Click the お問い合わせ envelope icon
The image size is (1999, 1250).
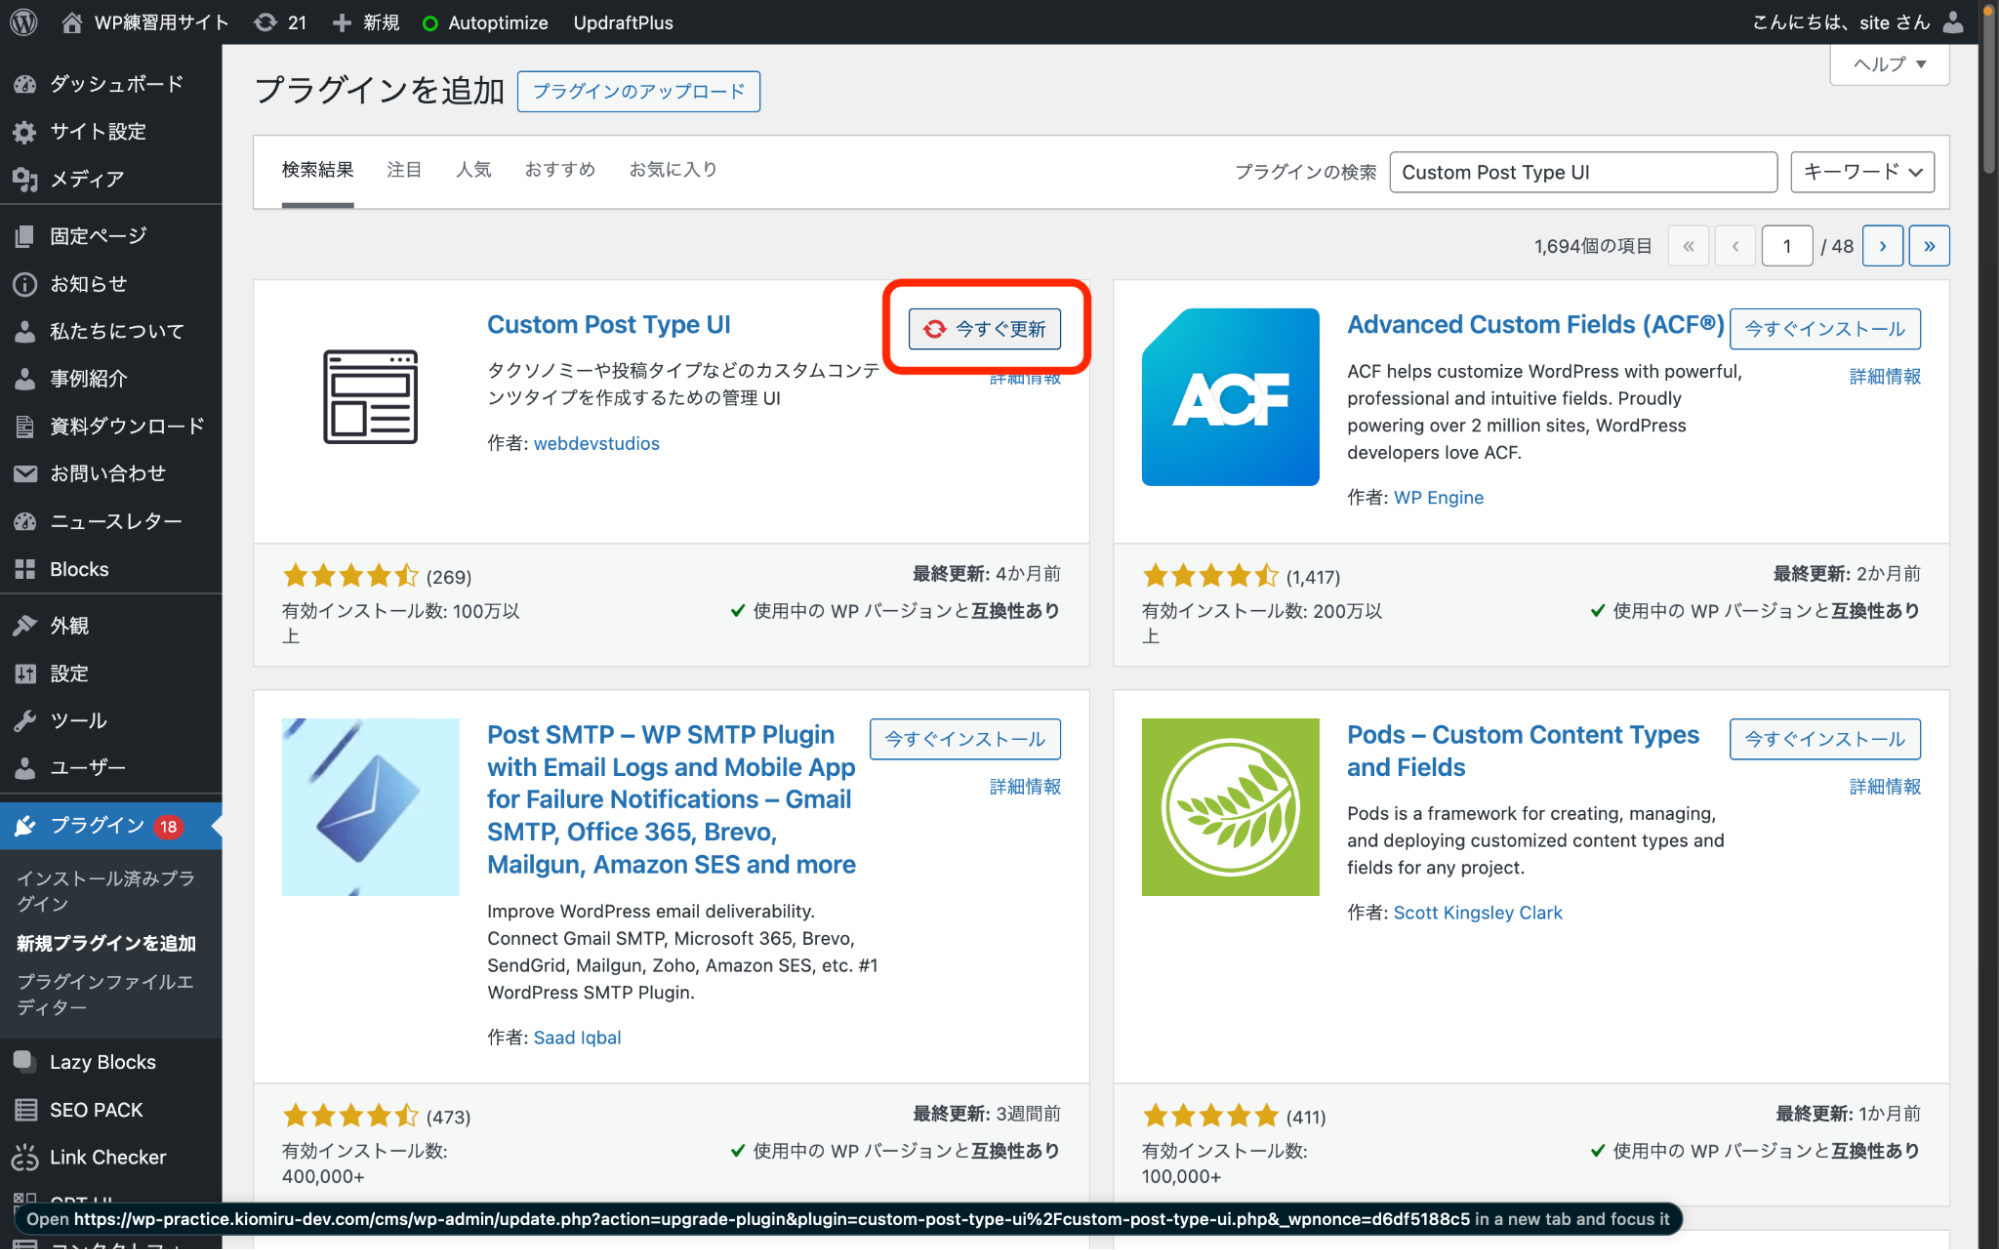click(x=25, y=474)
